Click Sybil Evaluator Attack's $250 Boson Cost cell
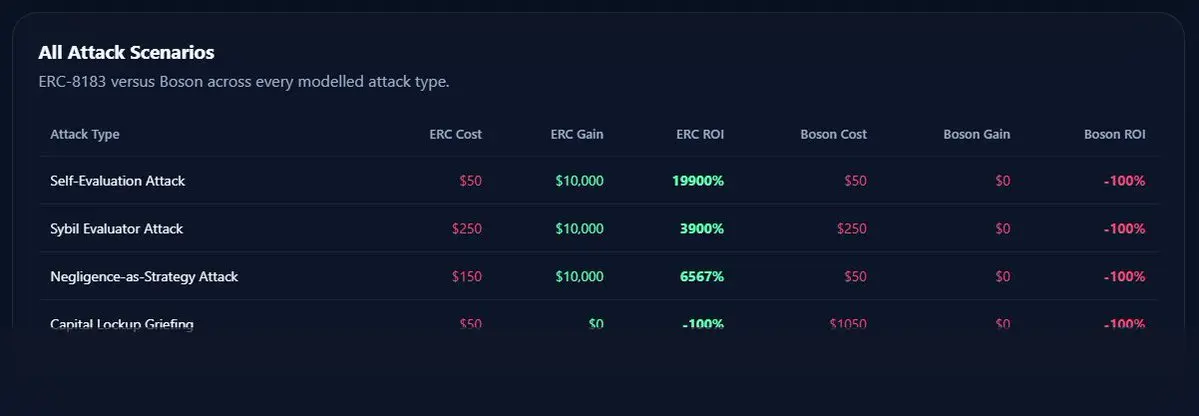This screenshot has height=416, width=1199. coord(851,229)
